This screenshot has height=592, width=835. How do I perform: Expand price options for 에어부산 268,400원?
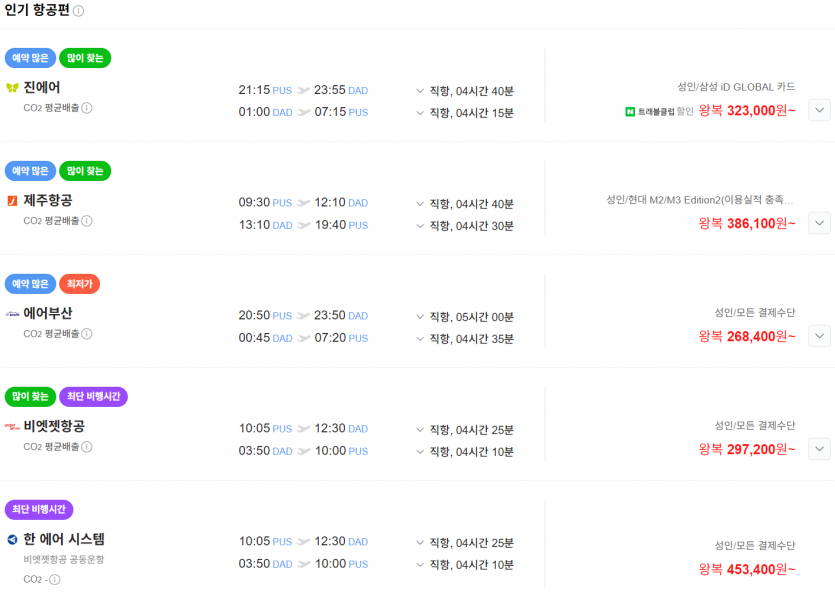819,336
